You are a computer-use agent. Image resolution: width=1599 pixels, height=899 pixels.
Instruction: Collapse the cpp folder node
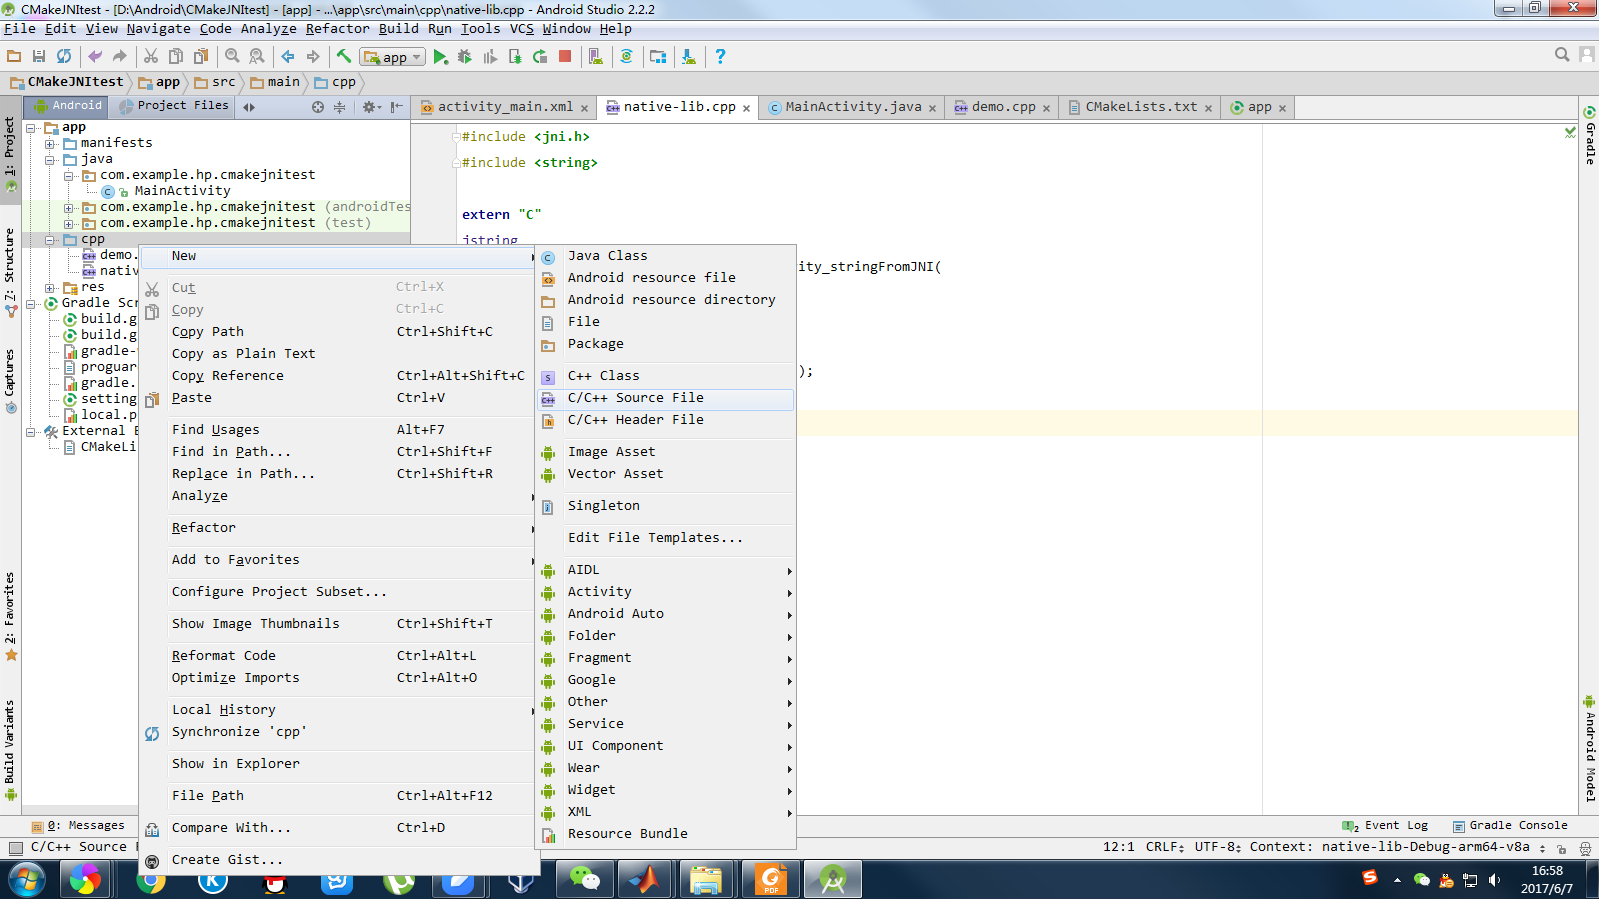coord(50,240)
